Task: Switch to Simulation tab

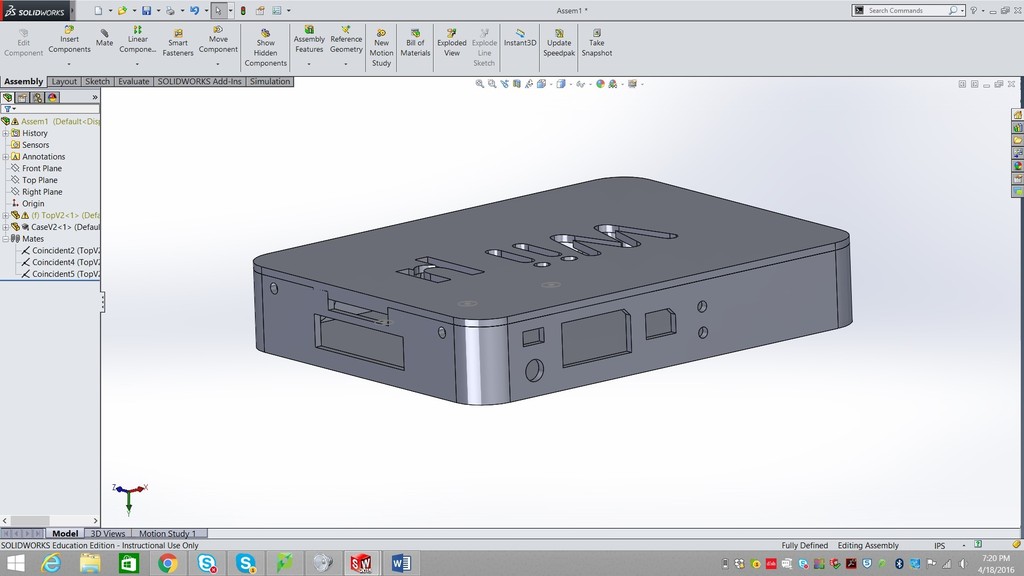Action: 270,82
